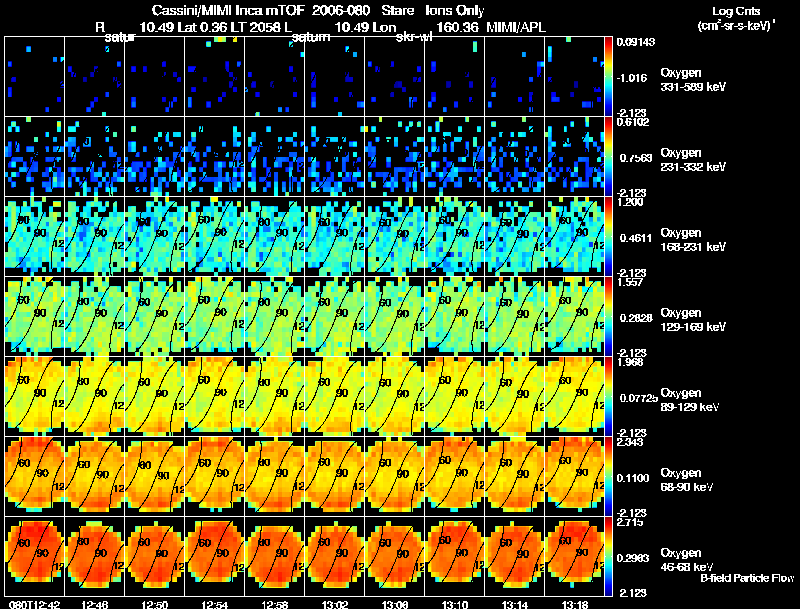Viewport: 800px width, 609px height.
Task: Click the color bar beside Oxygen 331-589 keV
Action: tap(608, 77)
